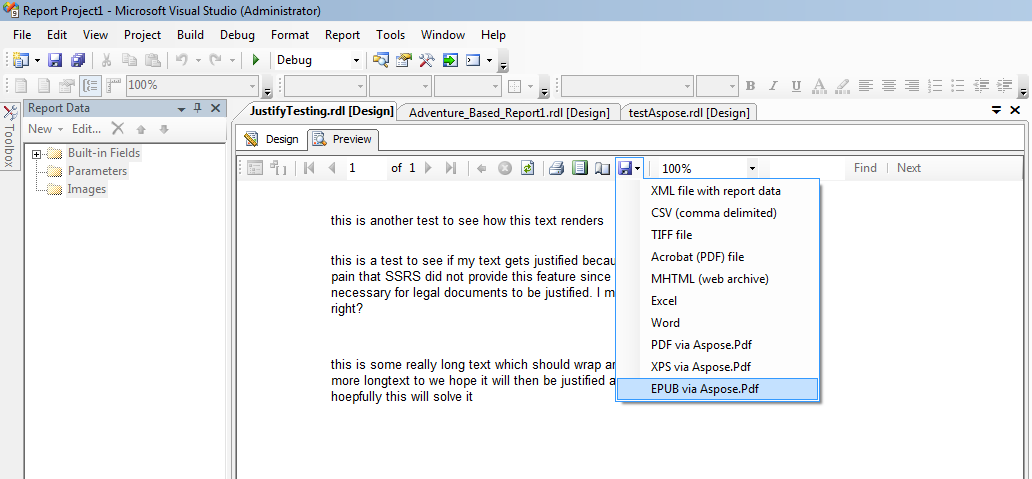
Task: Go to next page in preview
Action: [428, 168]
